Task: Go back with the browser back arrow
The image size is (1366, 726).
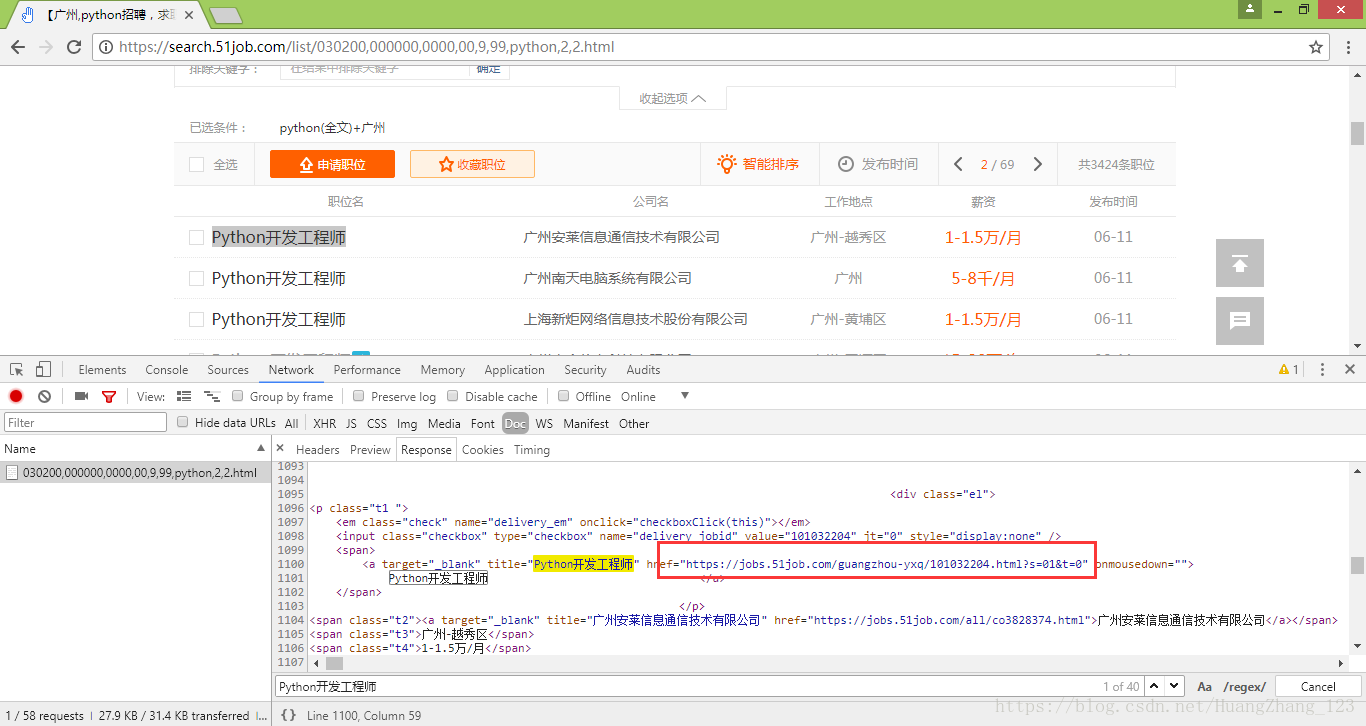Action: 18,47
